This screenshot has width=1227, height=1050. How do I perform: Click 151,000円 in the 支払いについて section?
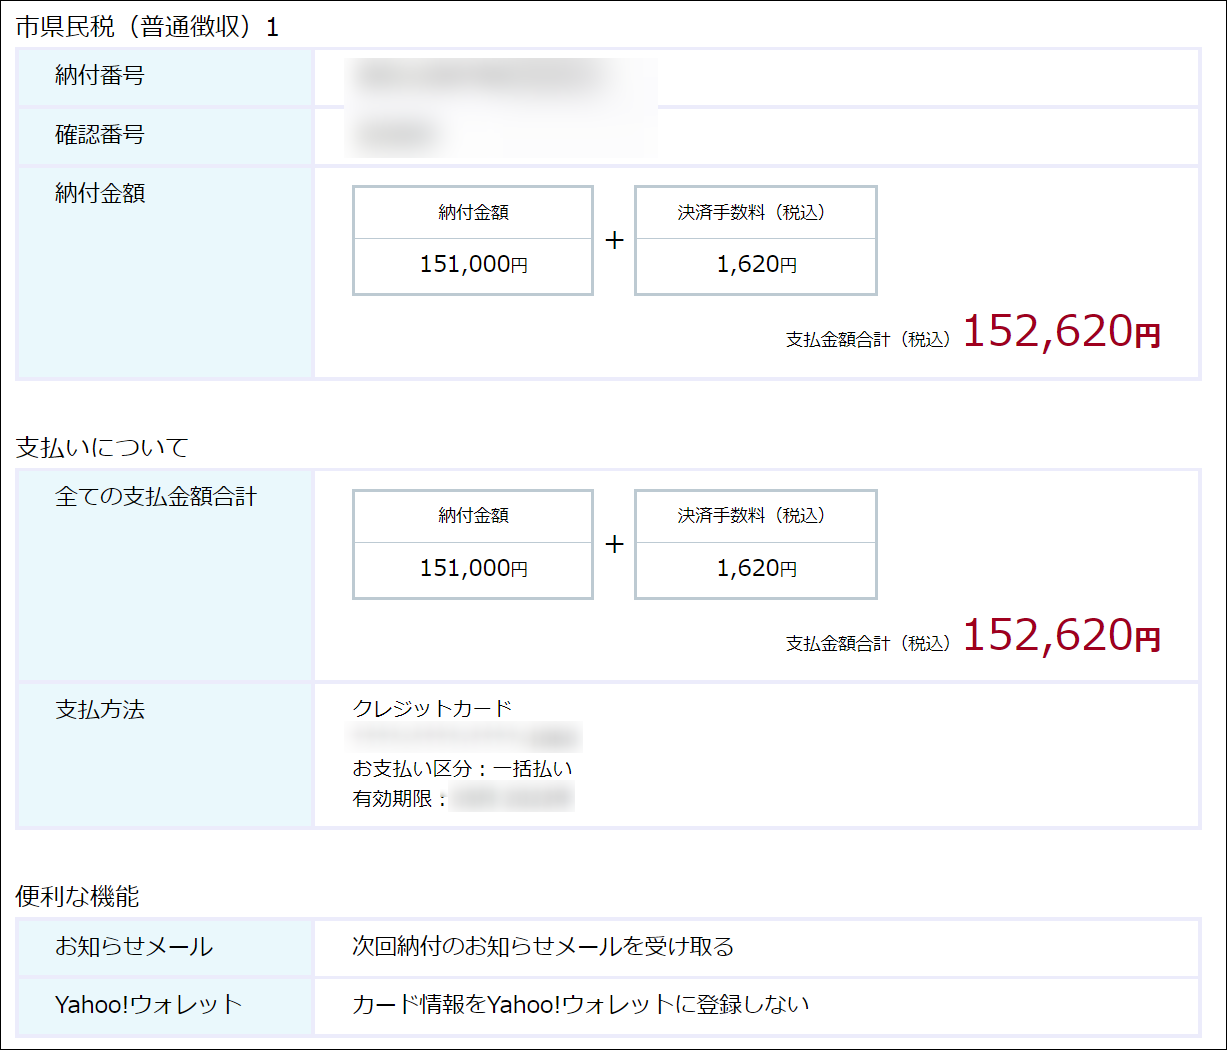pyautogui.click(x=473, y=569)
